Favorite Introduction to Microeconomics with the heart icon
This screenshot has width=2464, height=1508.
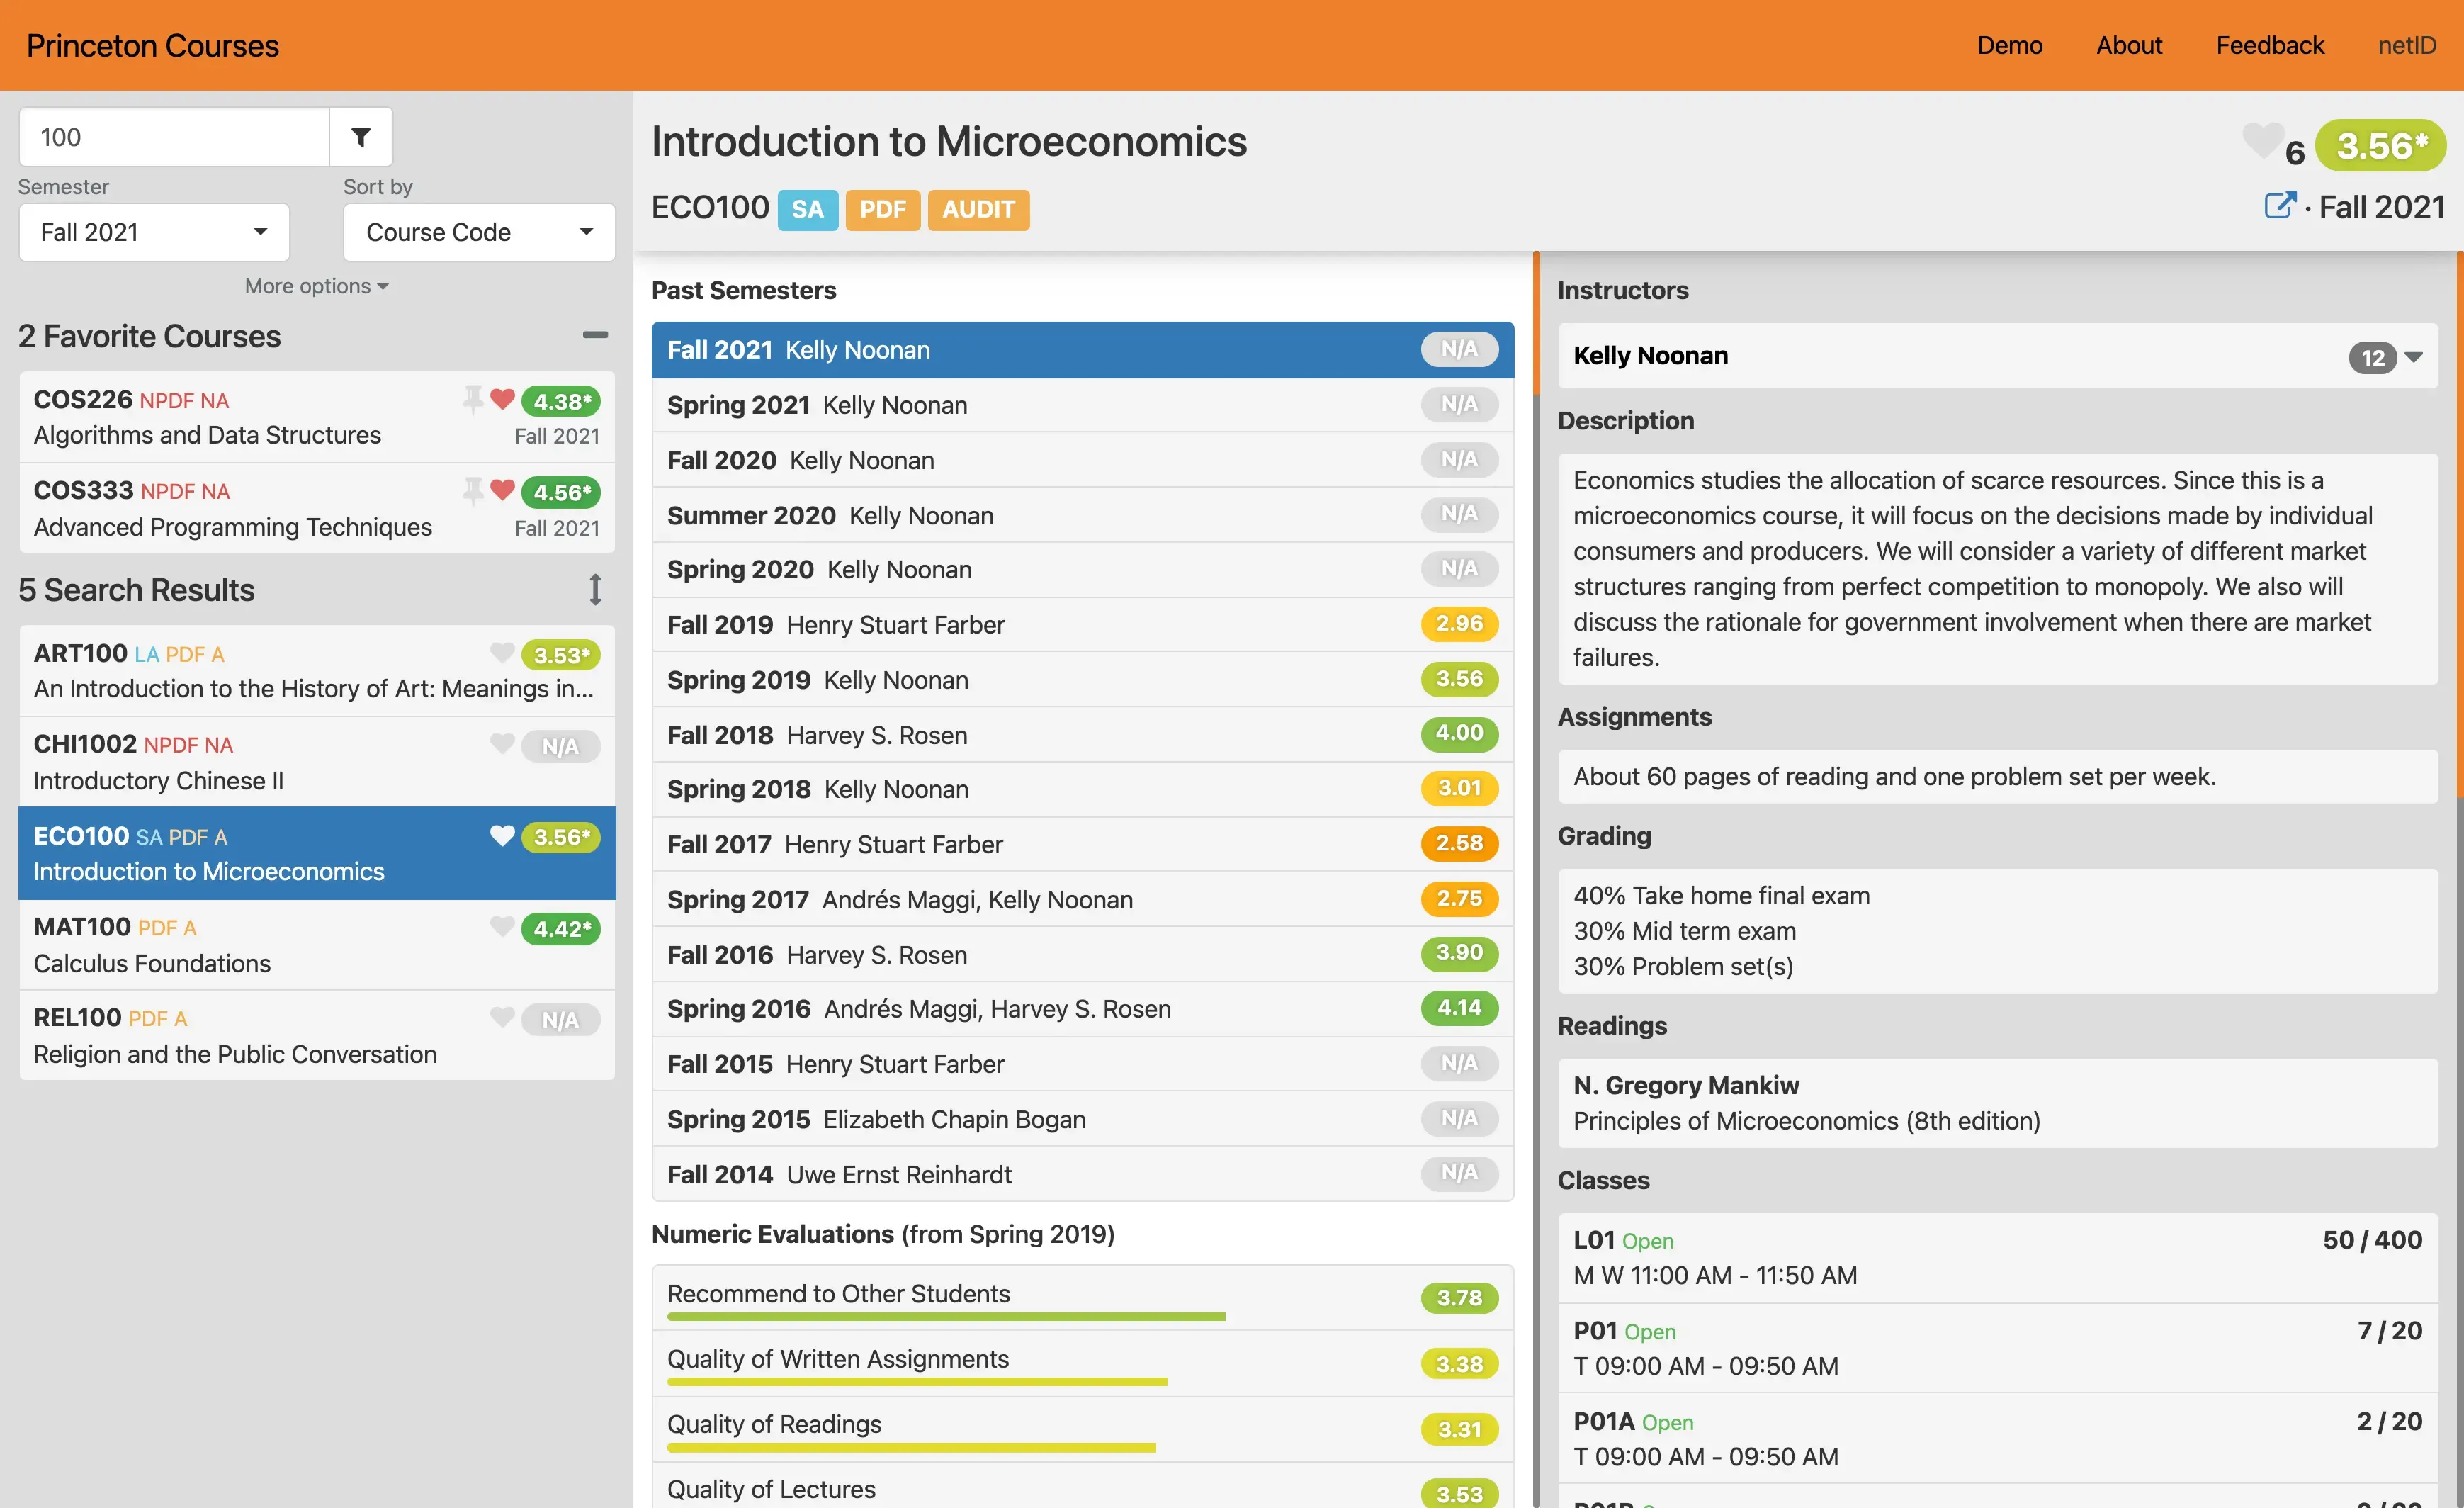tap(502, 836)
